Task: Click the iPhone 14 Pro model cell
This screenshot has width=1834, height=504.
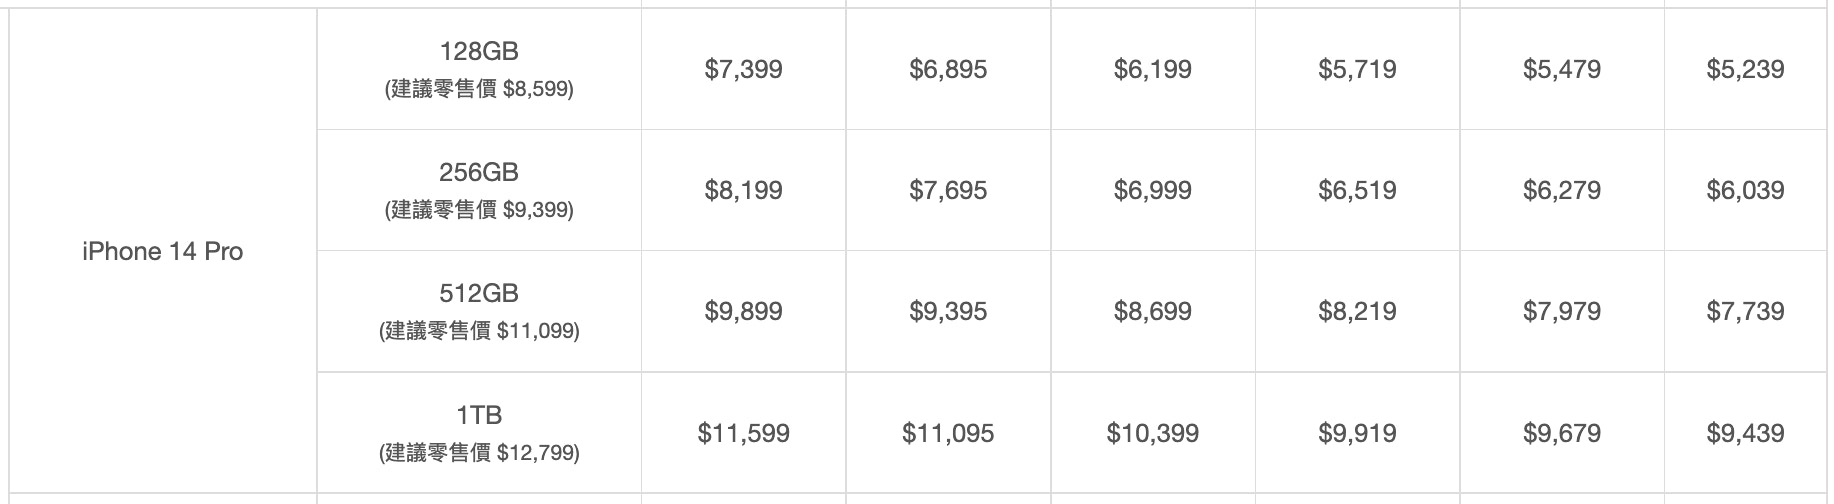Action: click(x=163, y=251)
